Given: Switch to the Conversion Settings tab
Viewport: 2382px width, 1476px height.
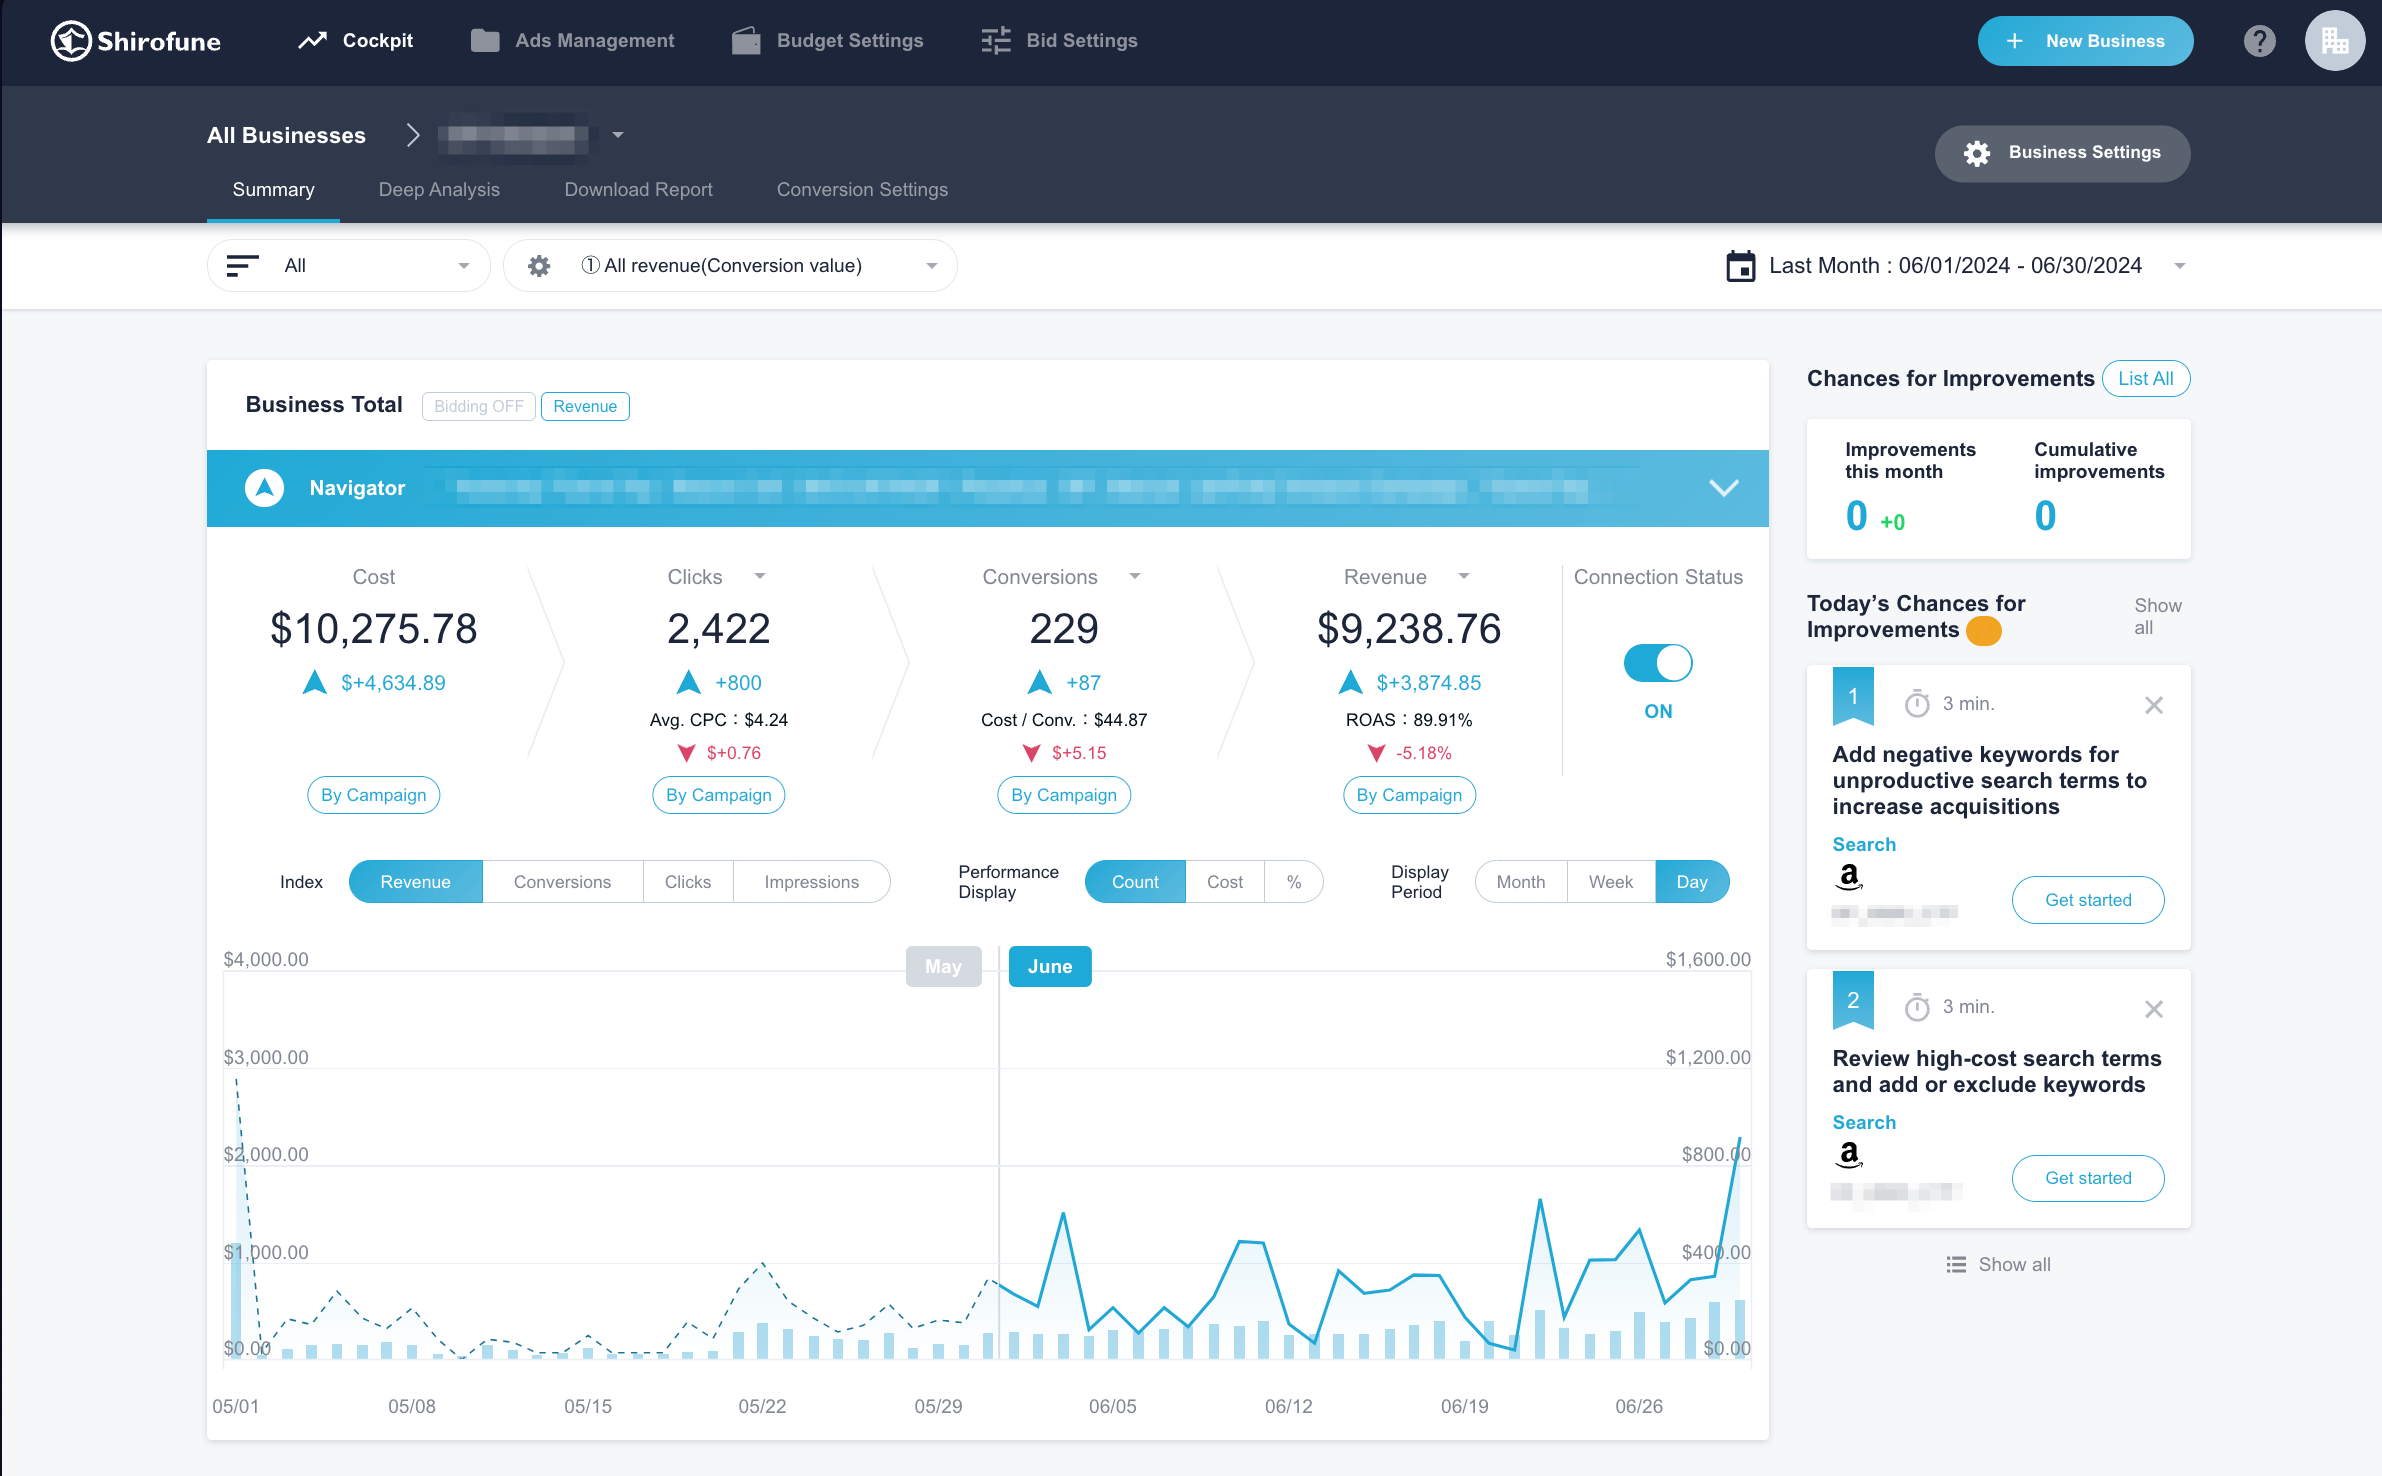Looking at the screenshot, I should point(861,190).
